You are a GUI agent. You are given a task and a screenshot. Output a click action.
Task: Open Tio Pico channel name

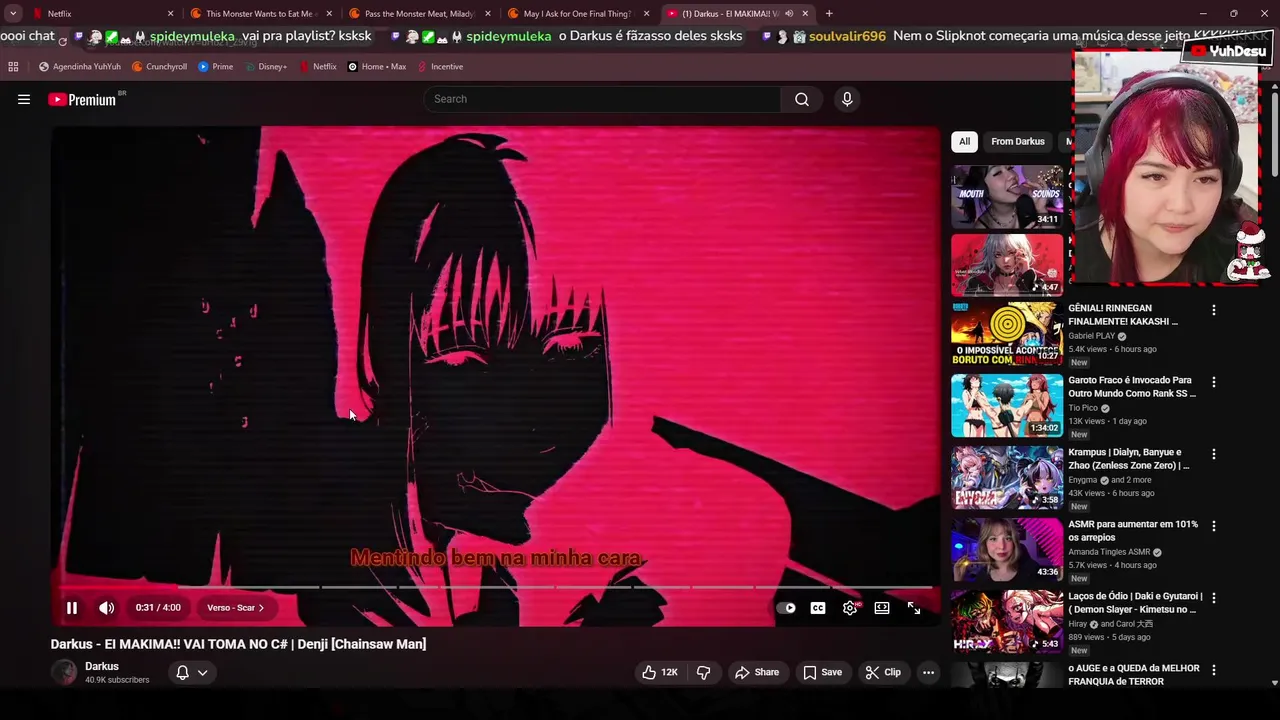pos(1083,408)
